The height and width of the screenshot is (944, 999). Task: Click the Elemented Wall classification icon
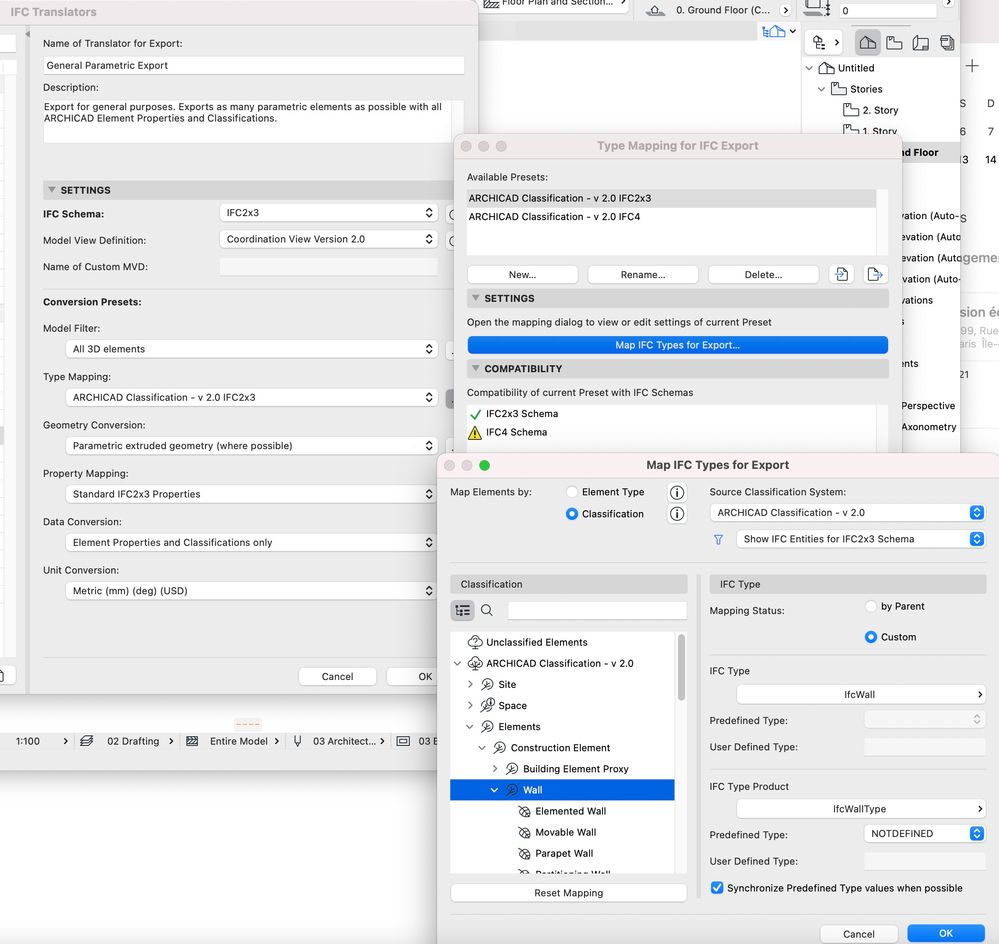point(524,812)
